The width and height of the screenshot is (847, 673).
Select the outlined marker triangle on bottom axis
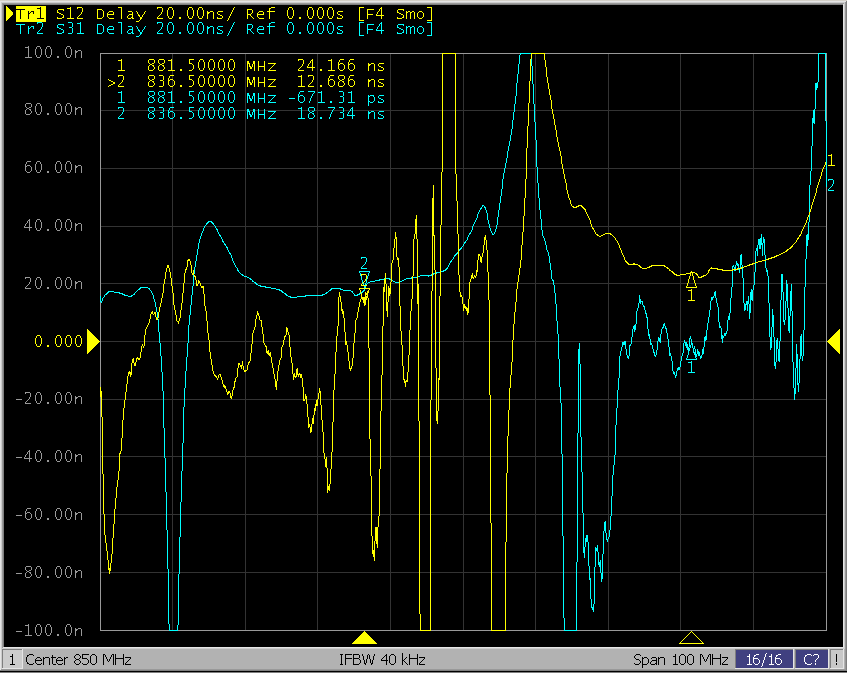pos(690,638)
